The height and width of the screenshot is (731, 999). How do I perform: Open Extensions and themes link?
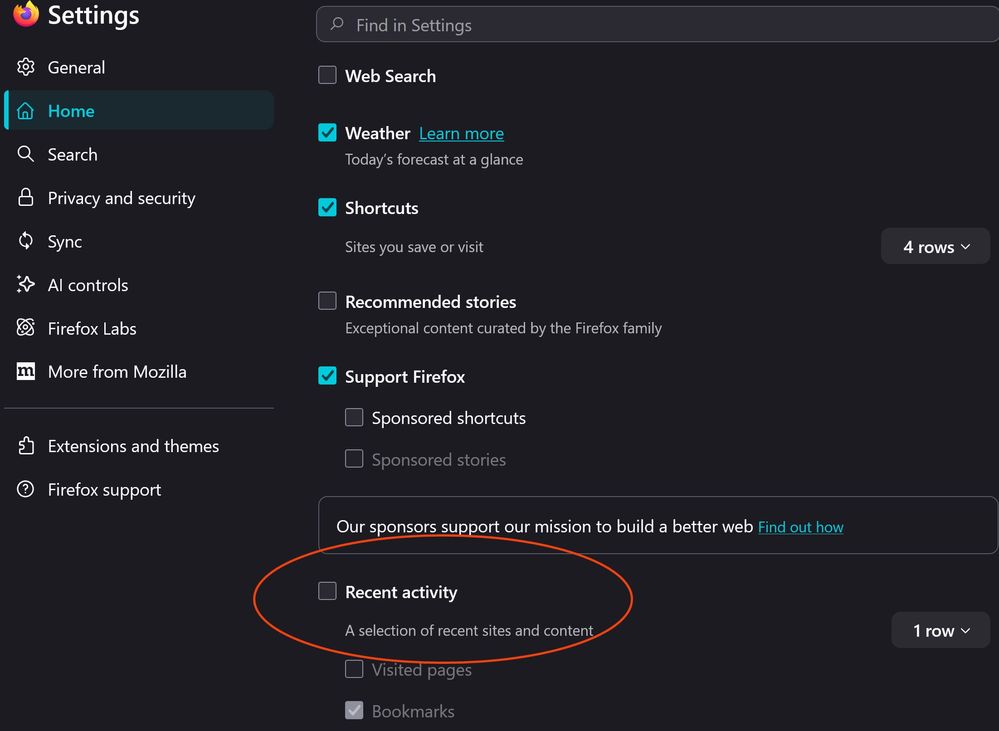pyautogui.click(x=139, y=446)
